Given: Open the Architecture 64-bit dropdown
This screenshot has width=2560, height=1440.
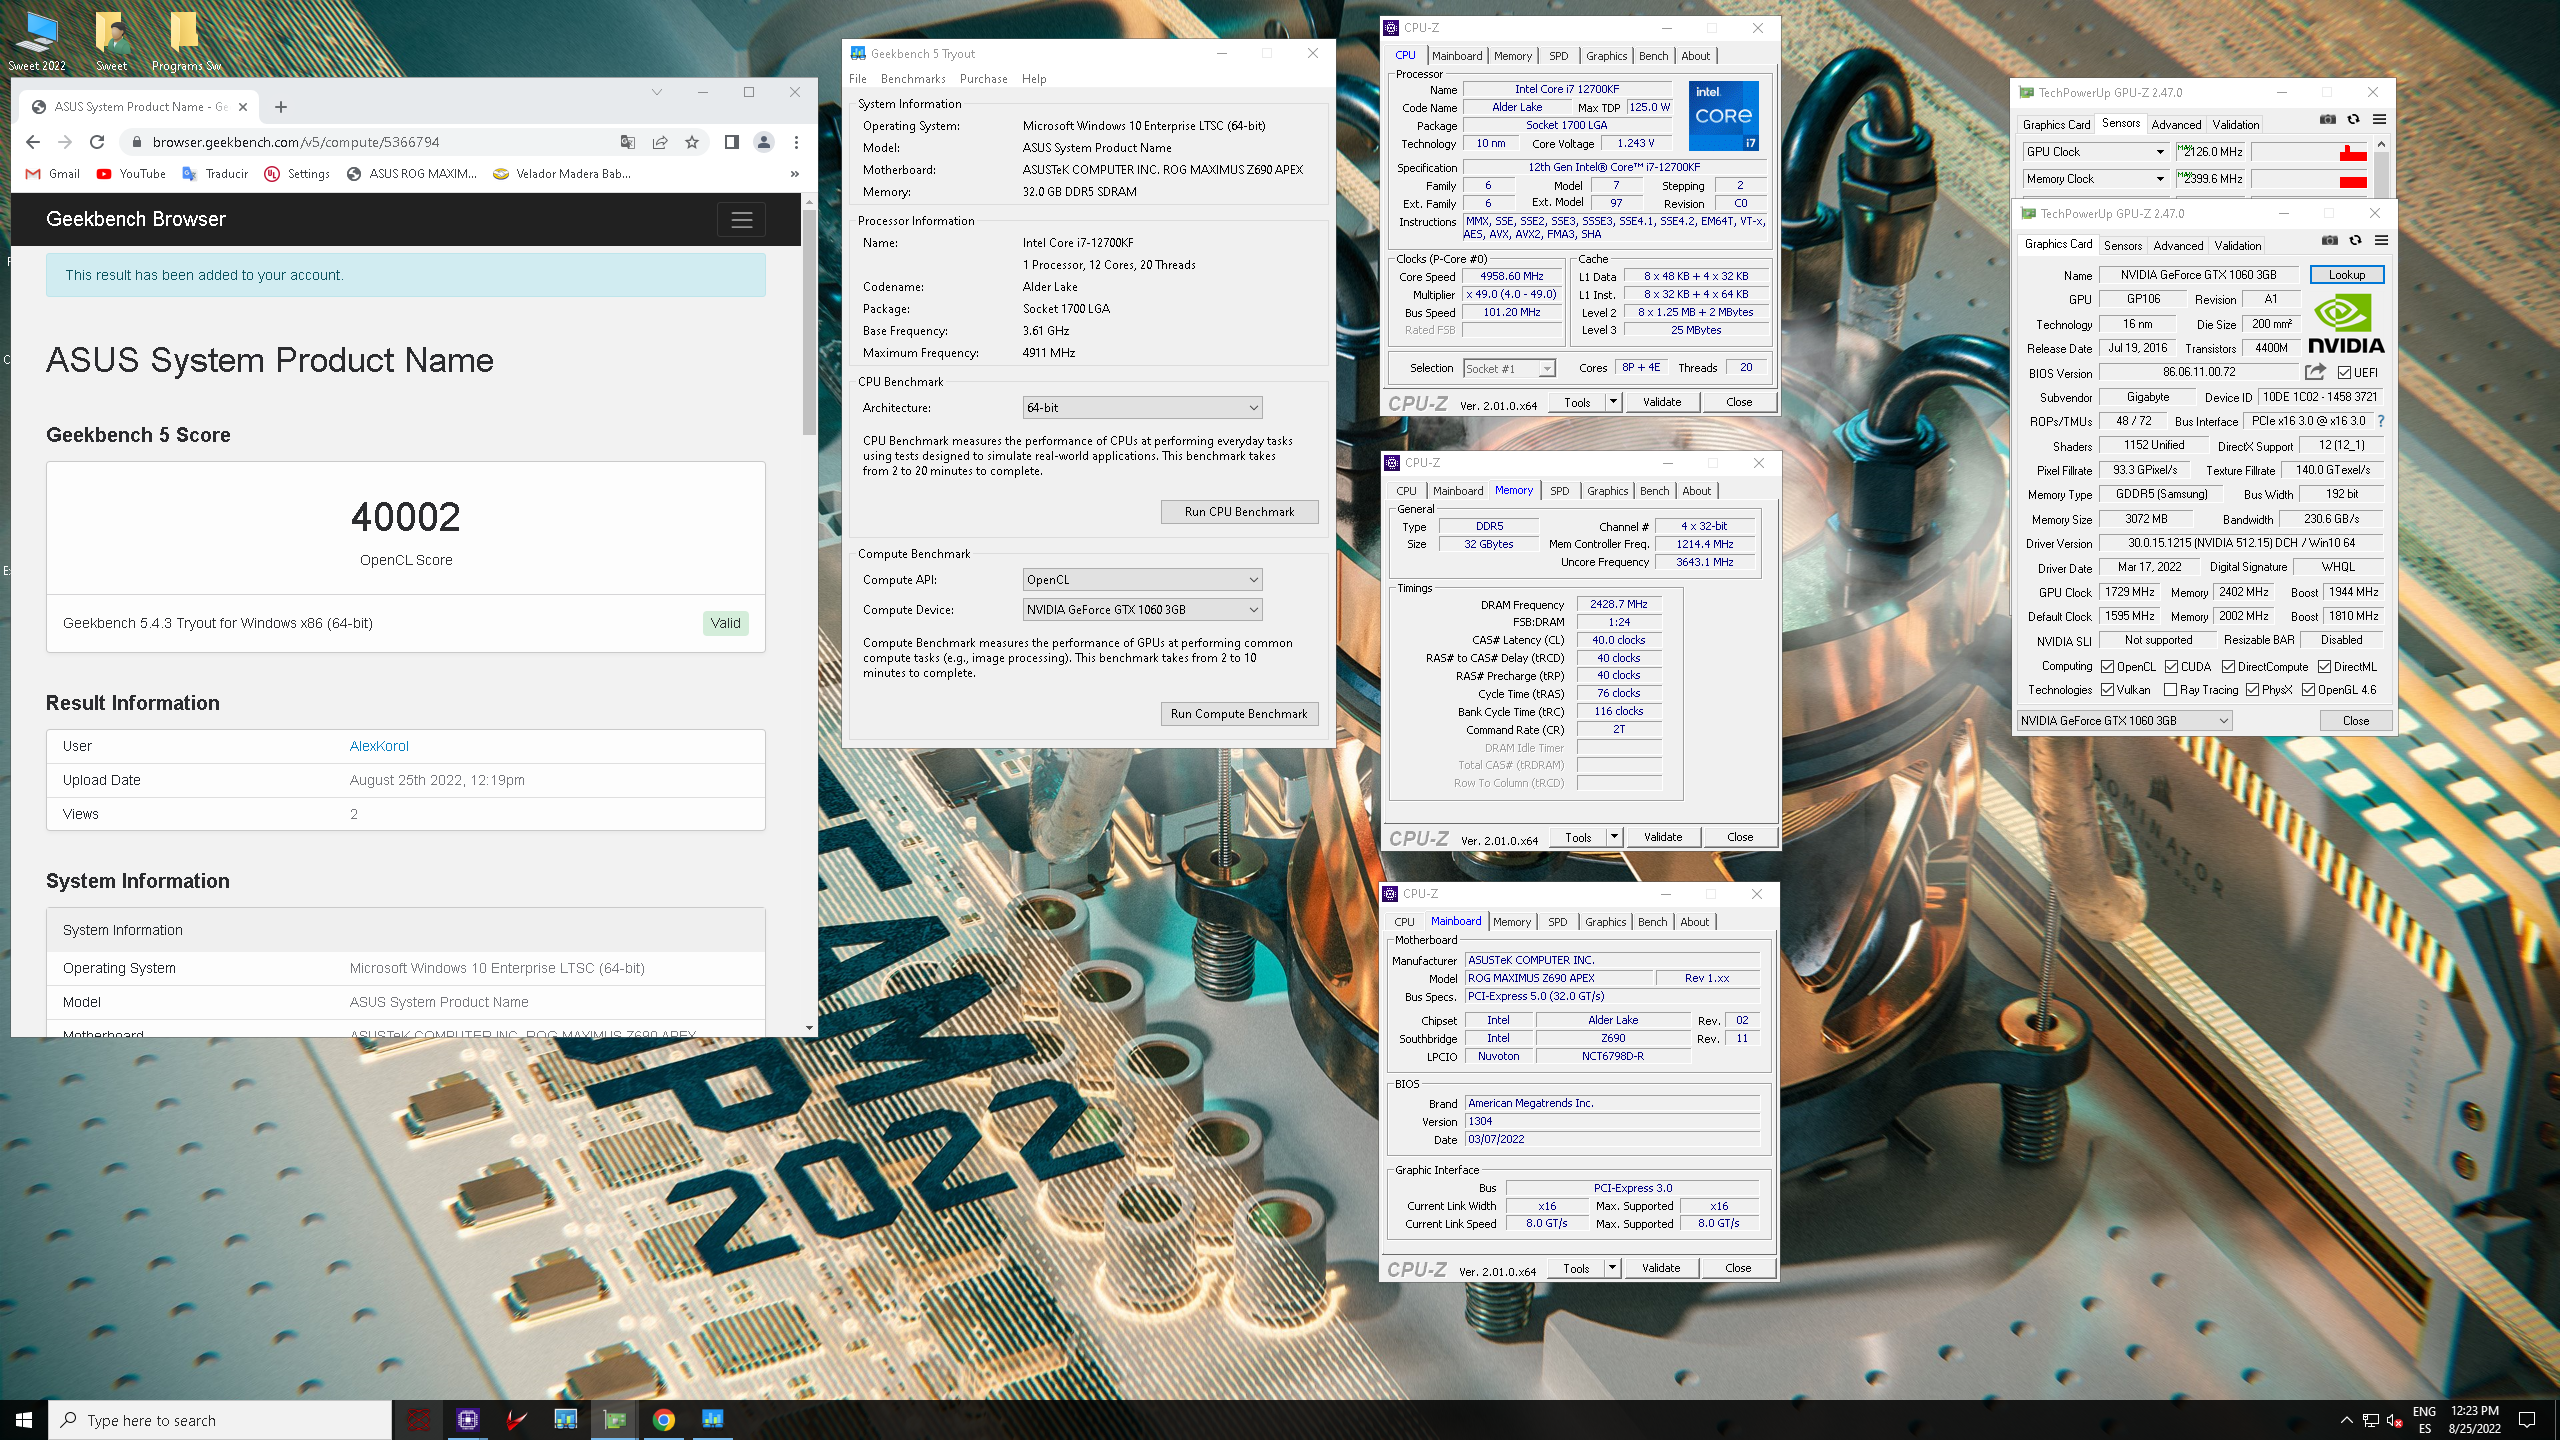Looking at the screenshot, I should coord(1142,408).
